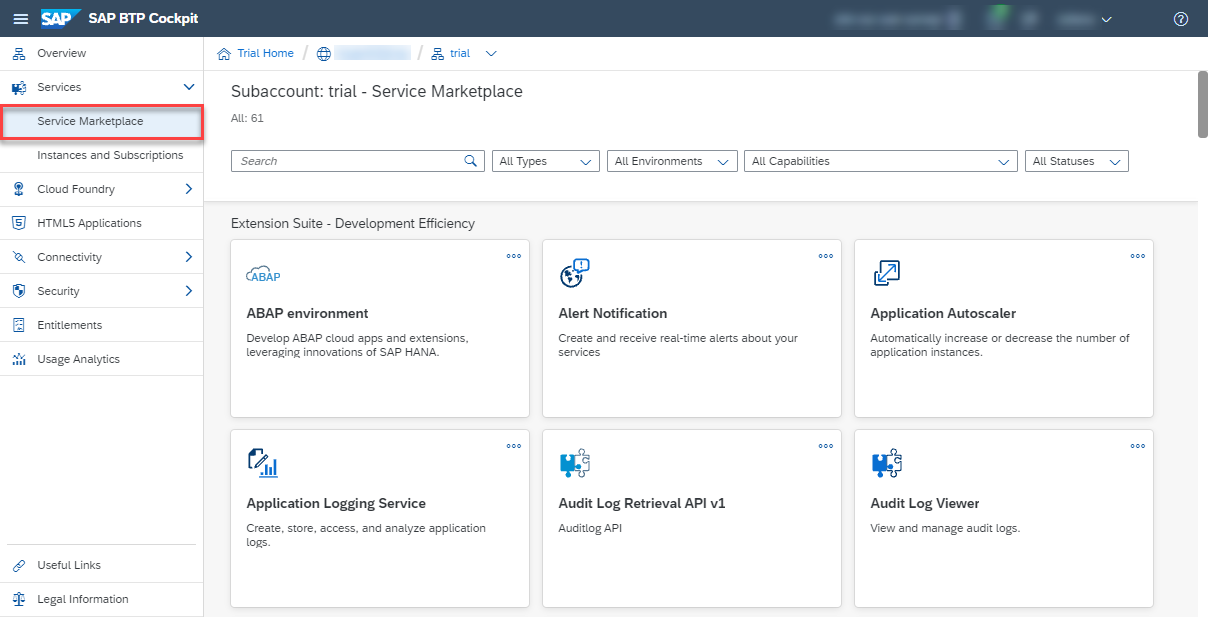This screenshot has height=617, width=1208.
Task: Click the Application Logging Service tile icon
Action: coord(262,463)
